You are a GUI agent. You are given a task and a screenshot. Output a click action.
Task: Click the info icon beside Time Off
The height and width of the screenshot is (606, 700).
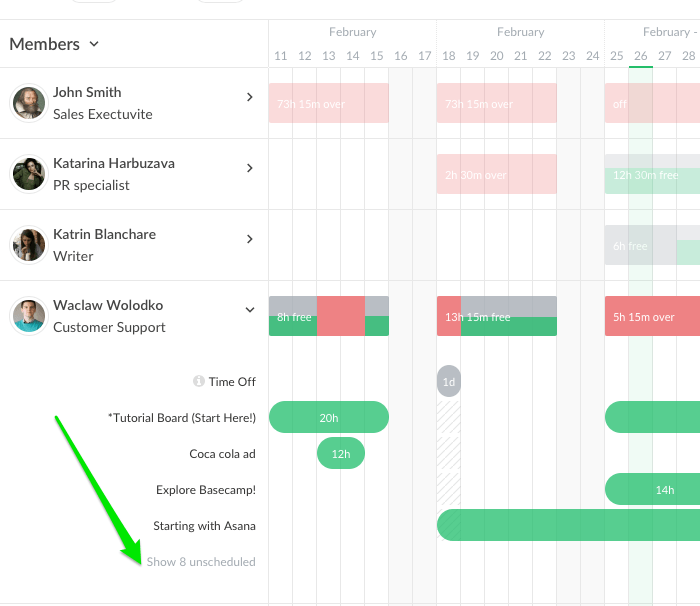coord(199,382)
